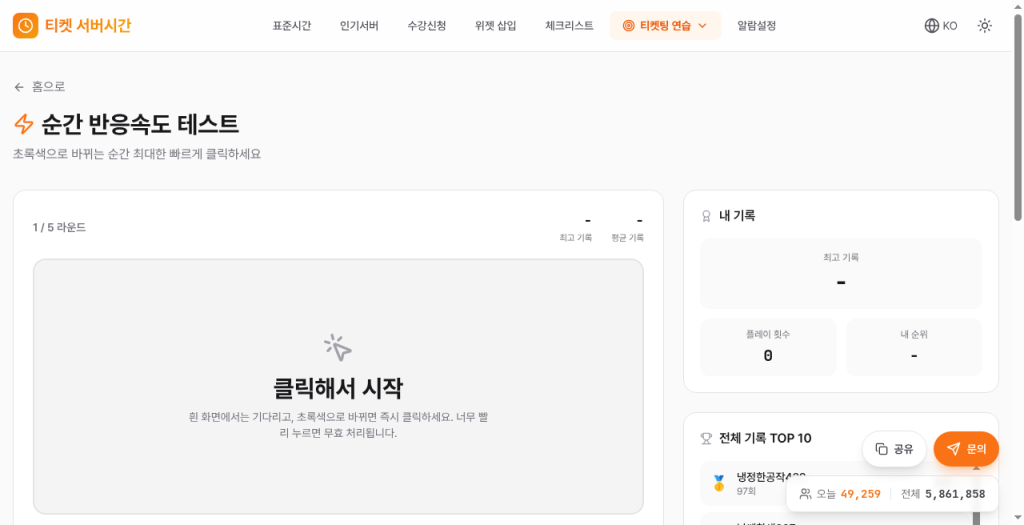Click the 97회 play count text
Image resolution: width=1024 pixels, height=525 pixels.
point(746,490)
